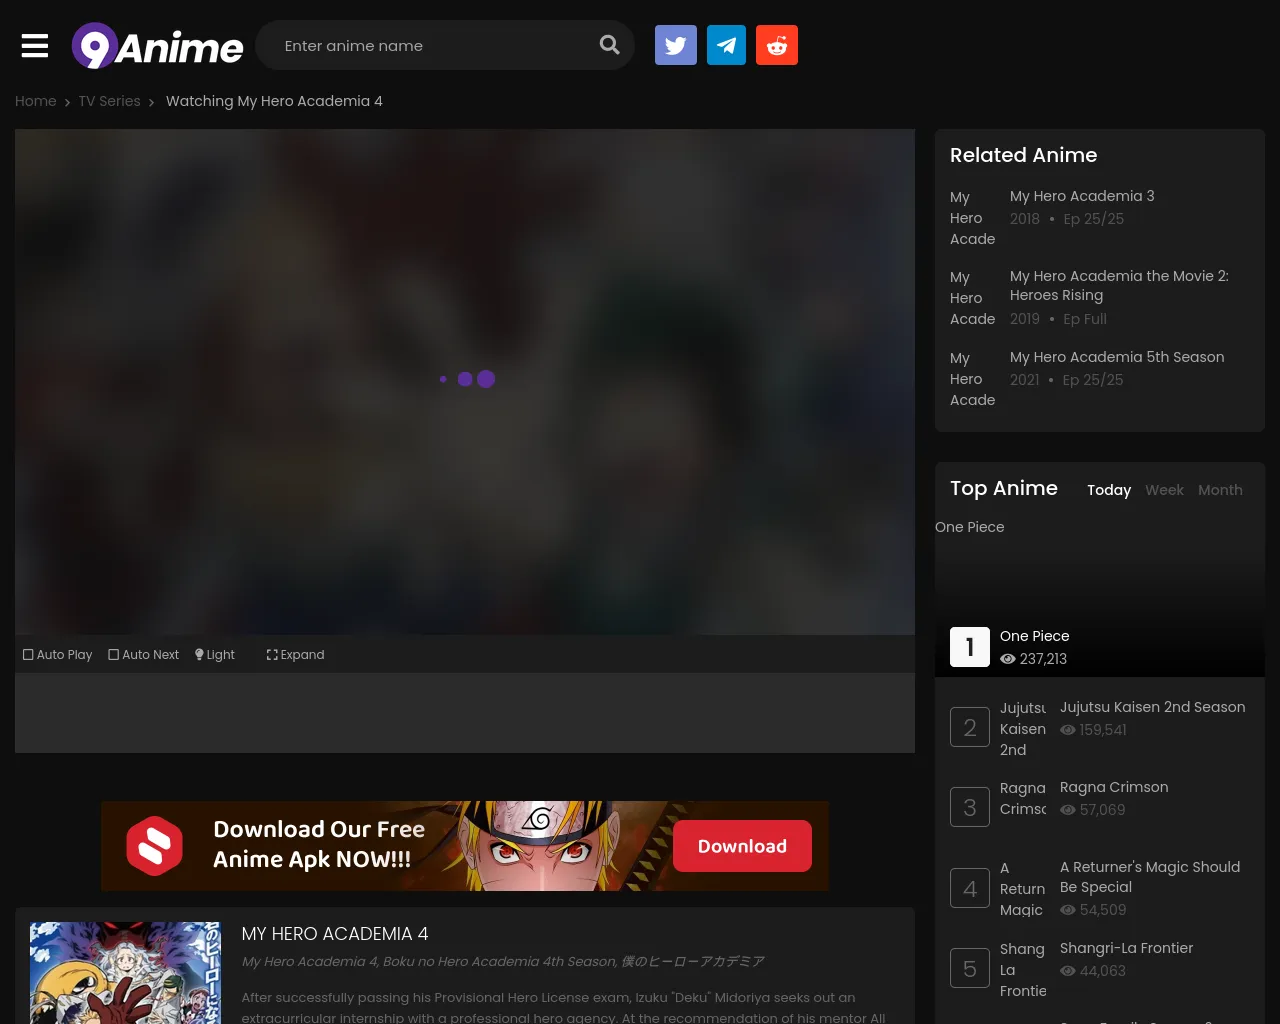Open the Twitter social link
This screenshot has height=1024, width=1280.
(676, 46)
